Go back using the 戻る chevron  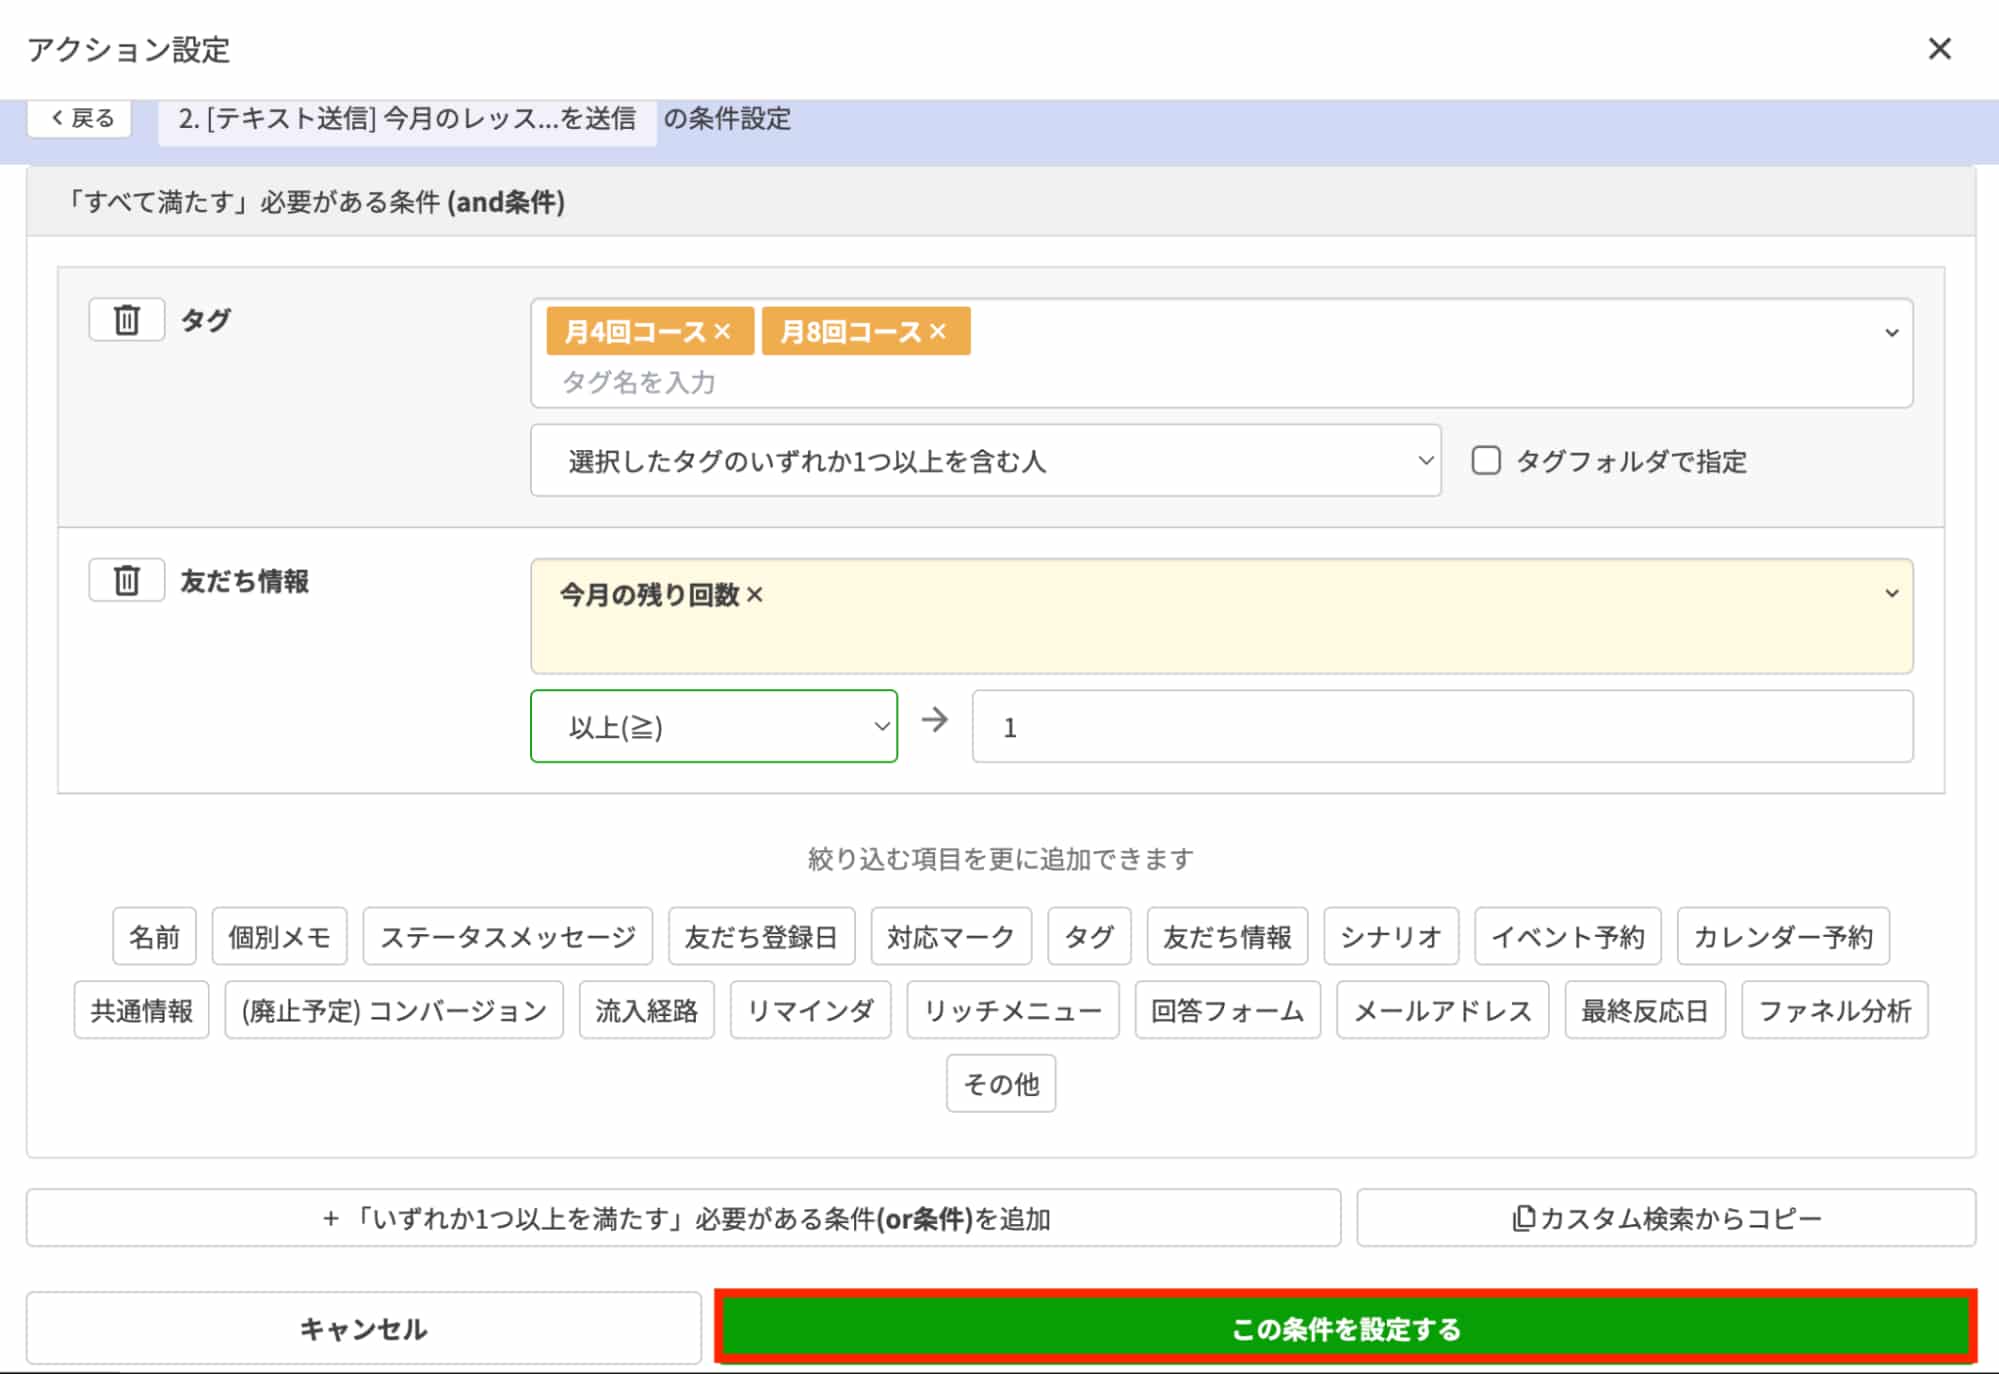click(79, 117)
